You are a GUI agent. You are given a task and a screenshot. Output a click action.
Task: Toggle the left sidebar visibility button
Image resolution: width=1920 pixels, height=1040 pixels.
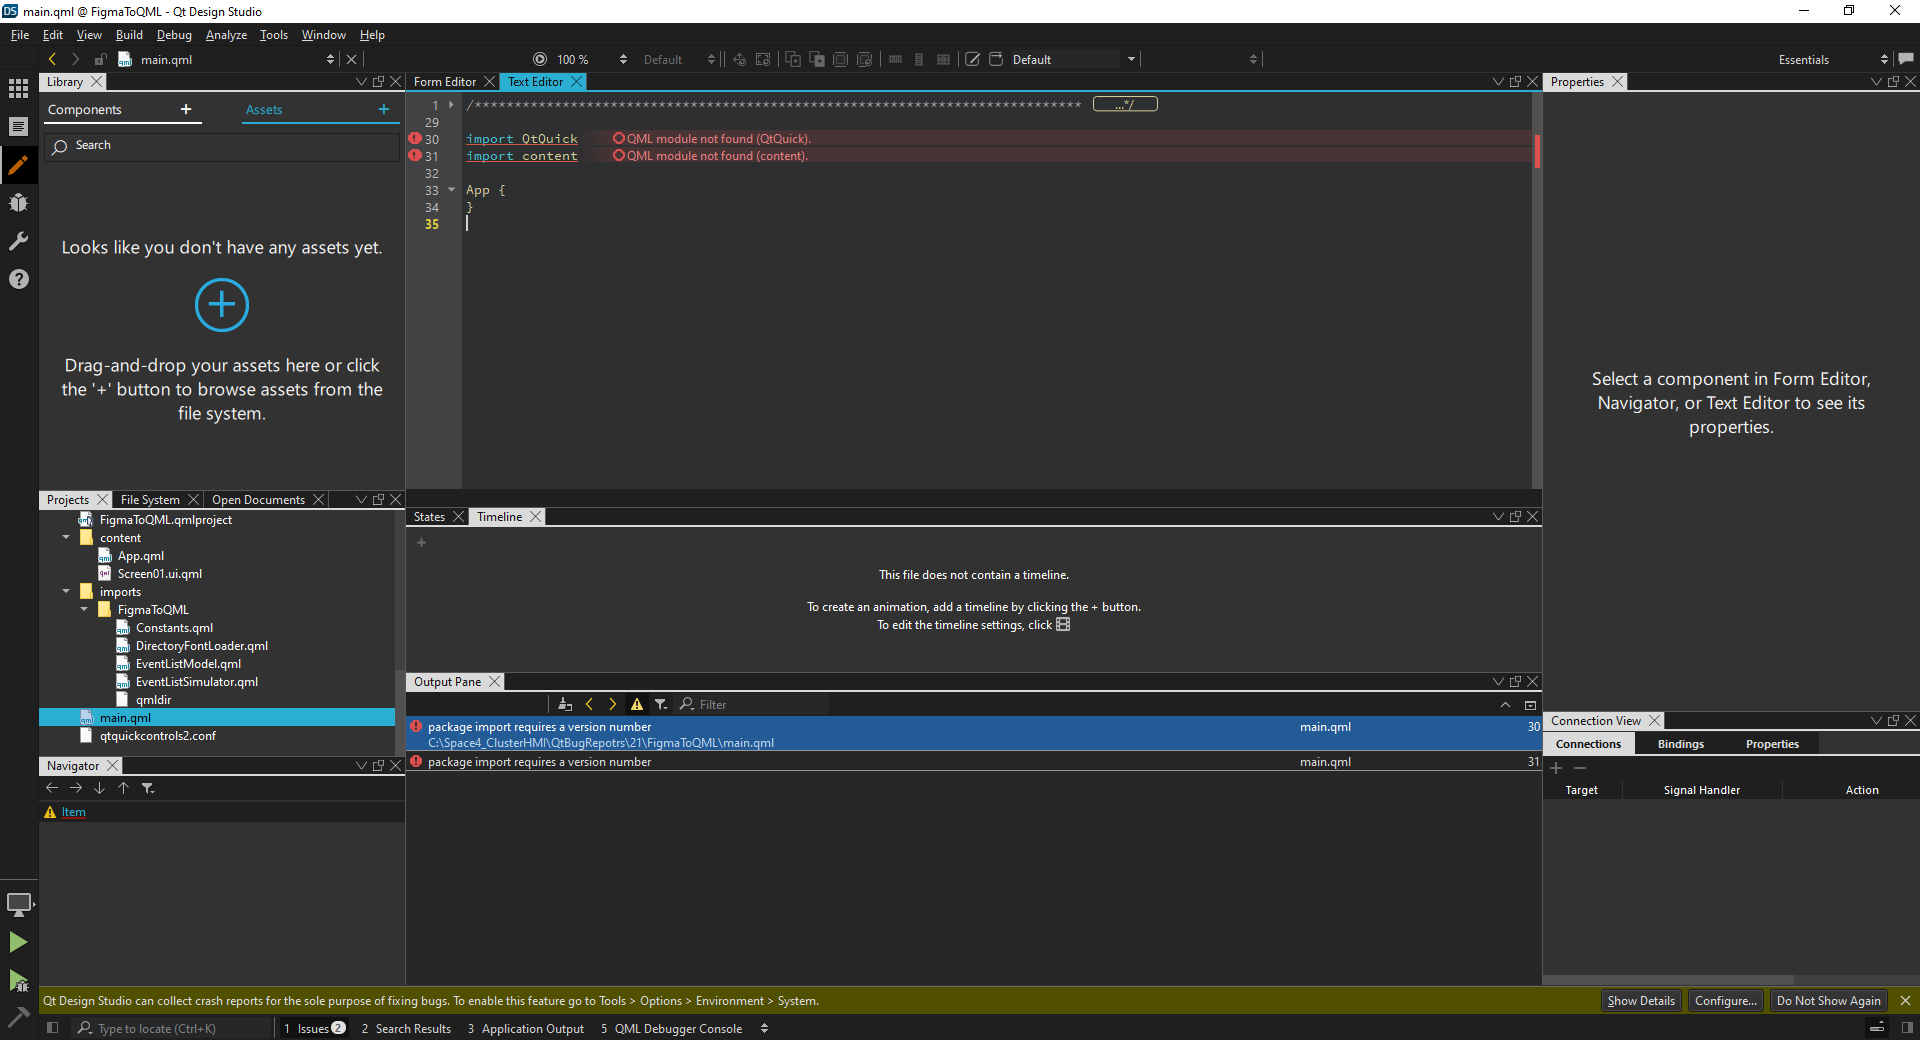coord(53,1028)
